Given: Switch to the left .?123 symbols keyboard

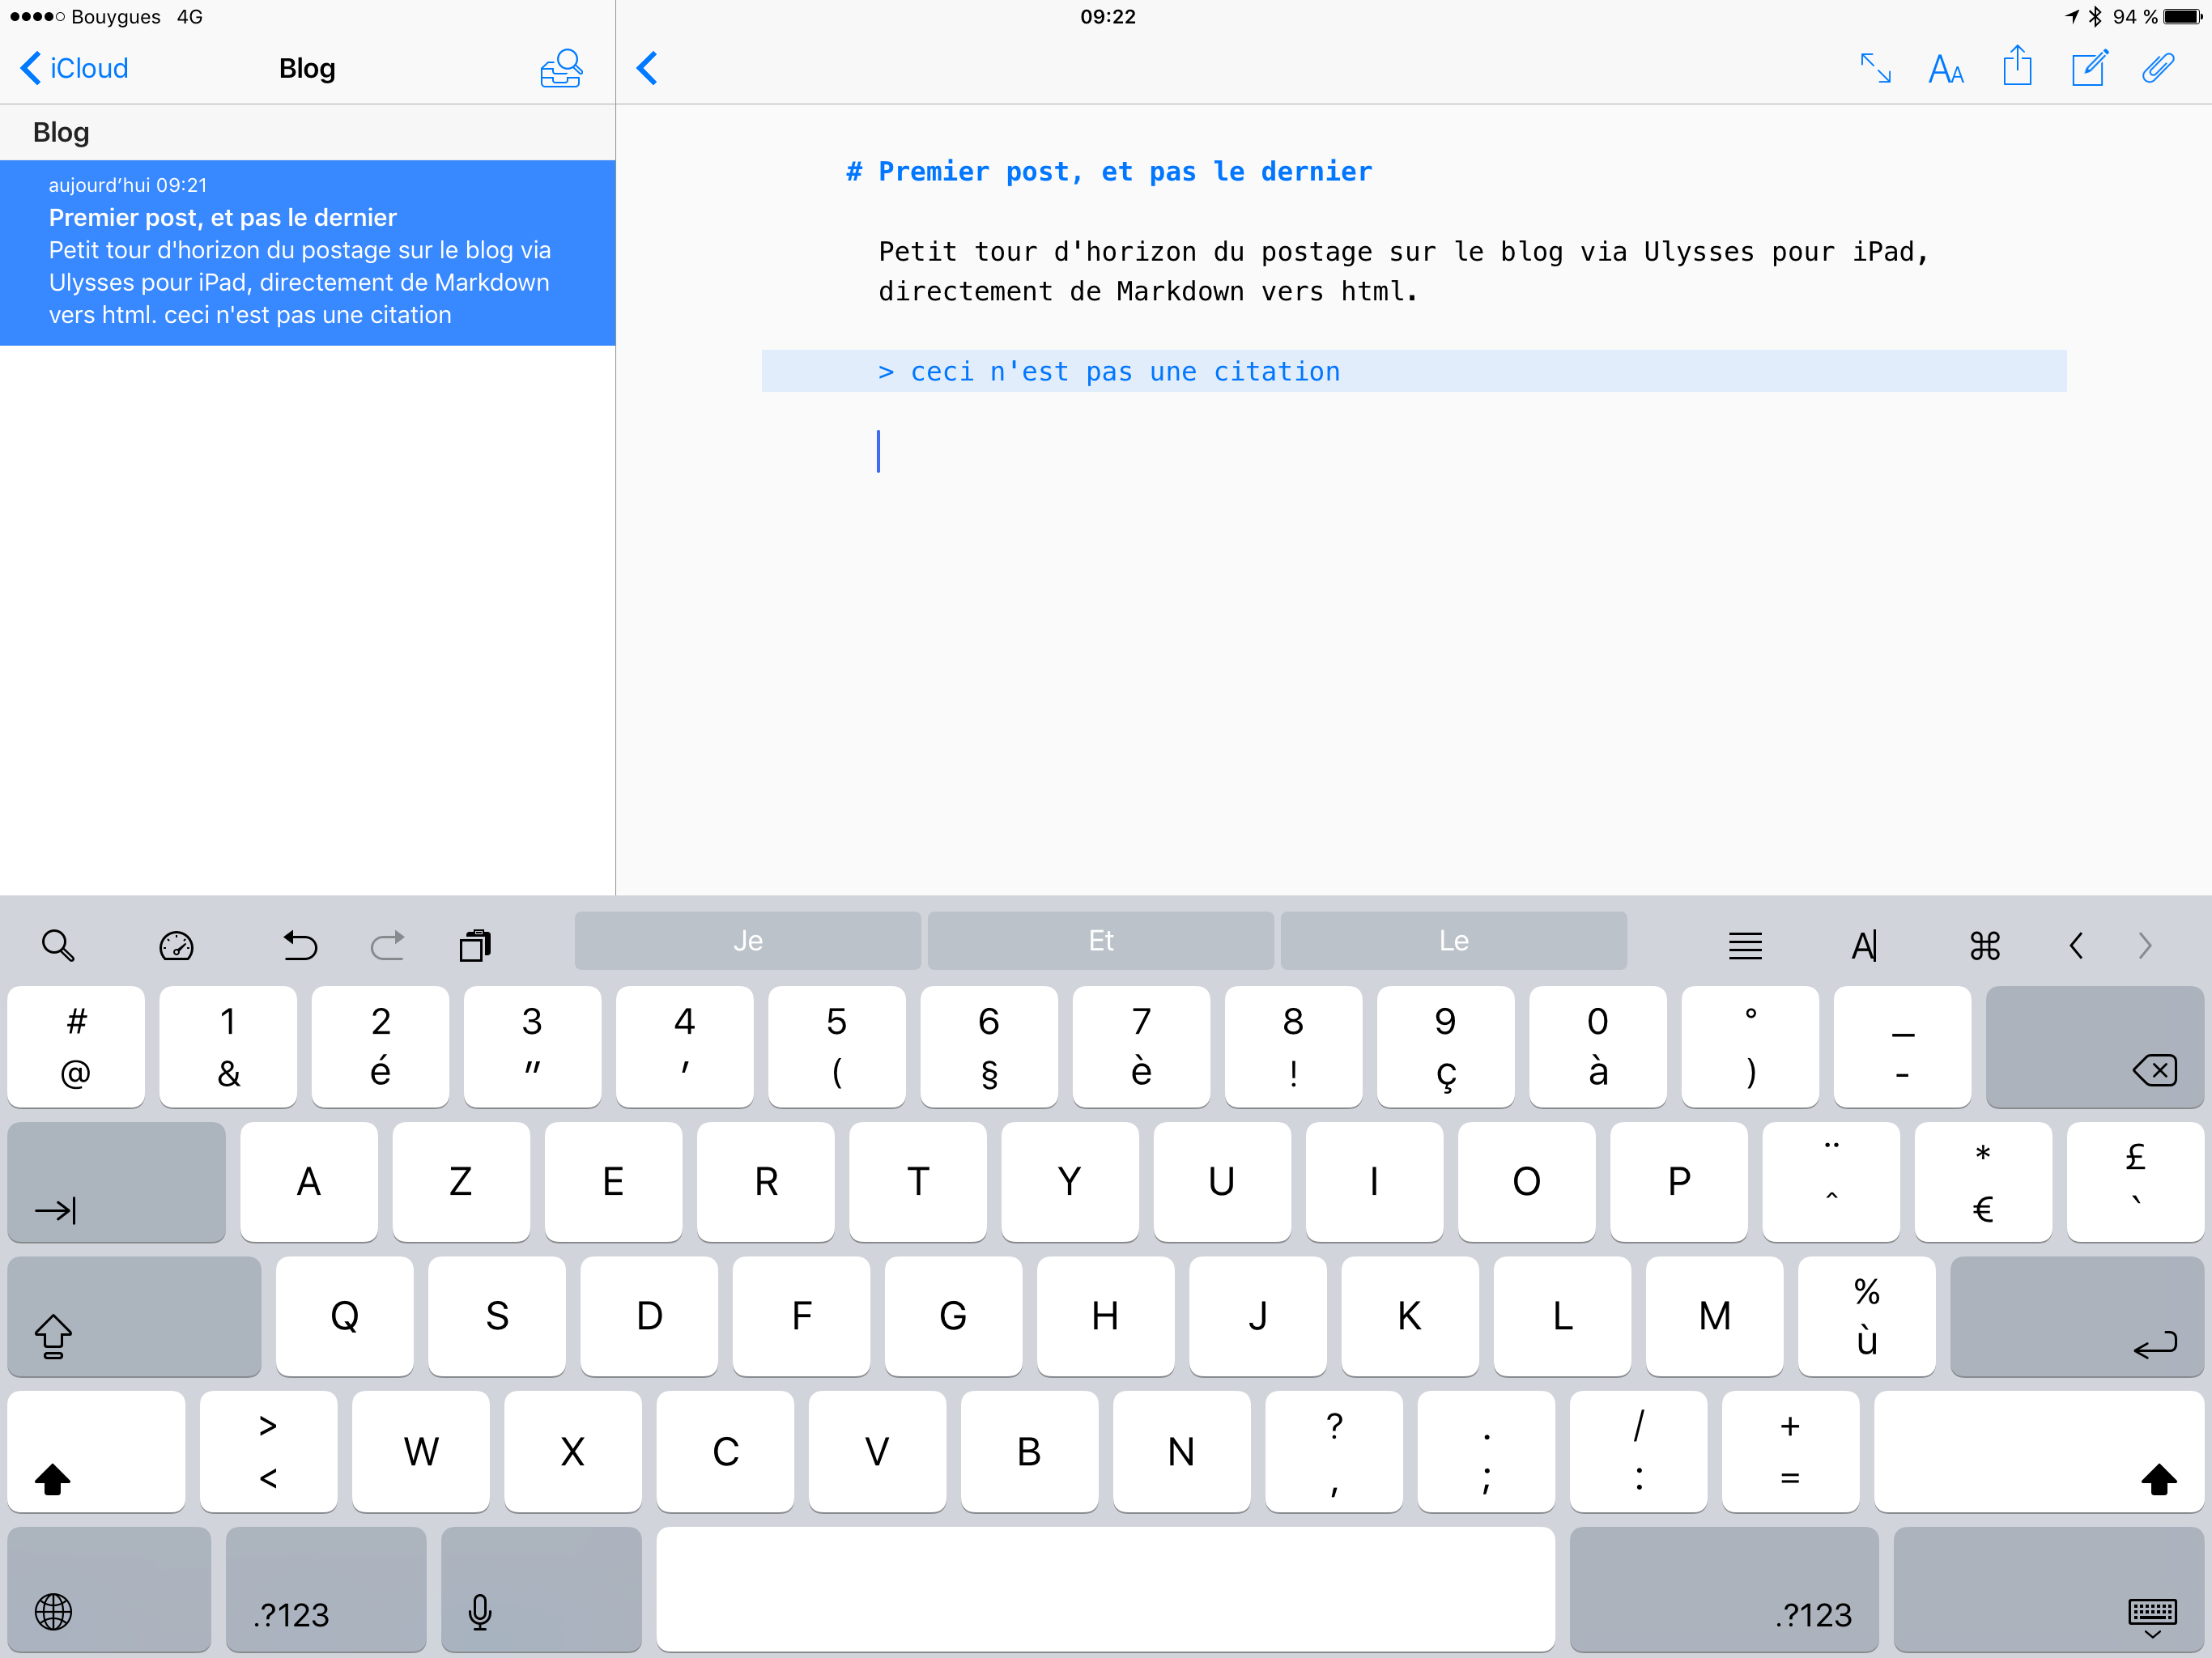Looking at the screenshot, I should (x=325, y=1590).
